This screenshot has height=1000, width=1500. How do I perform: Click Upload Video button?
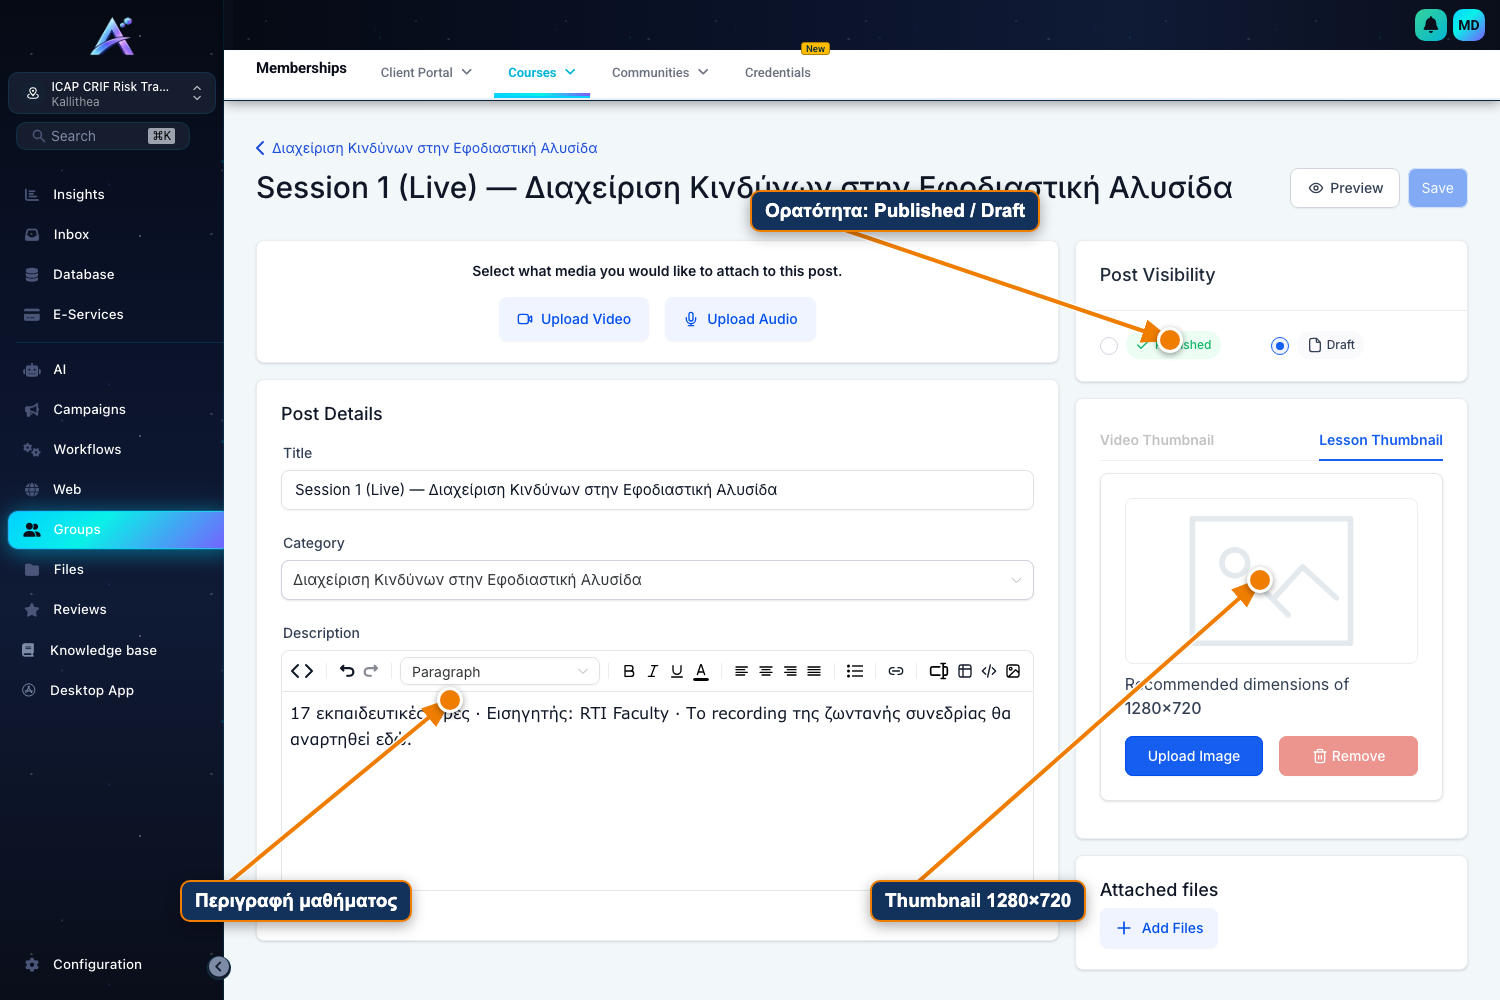(x=574, y=319)
